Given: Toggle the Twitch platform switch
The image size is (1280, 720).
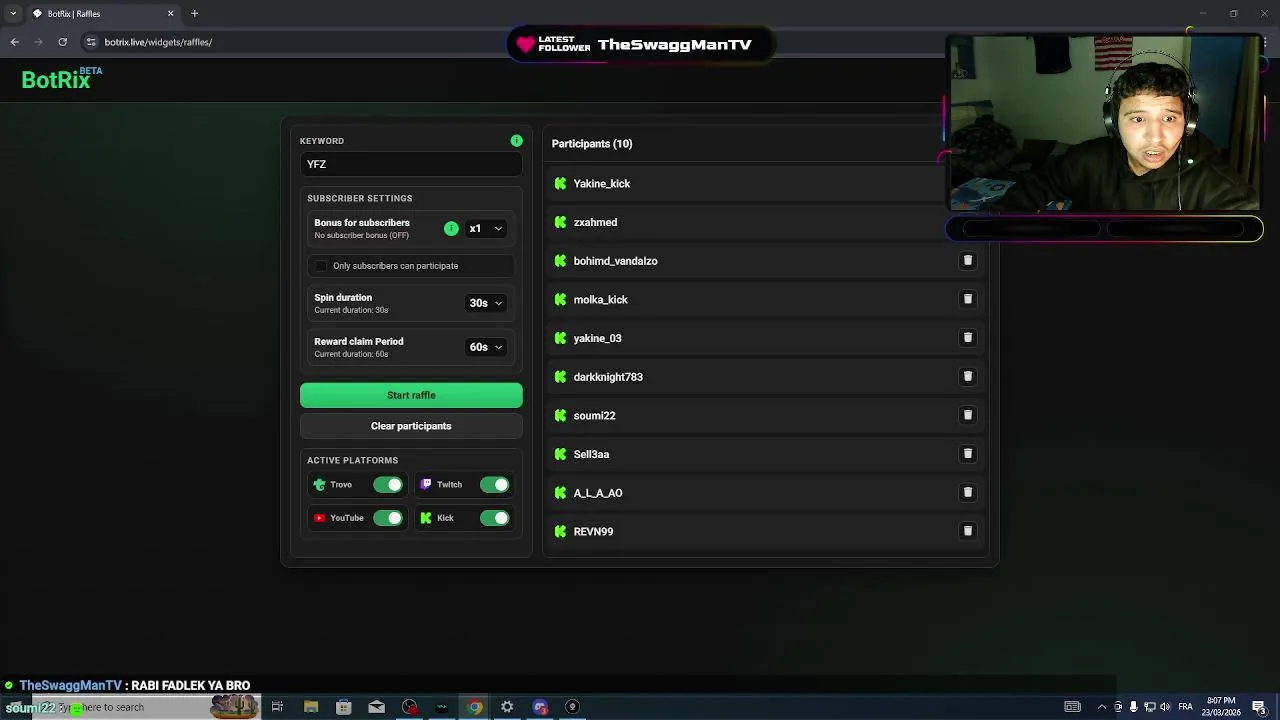Looking at the screenshot, I should (494, 485).
